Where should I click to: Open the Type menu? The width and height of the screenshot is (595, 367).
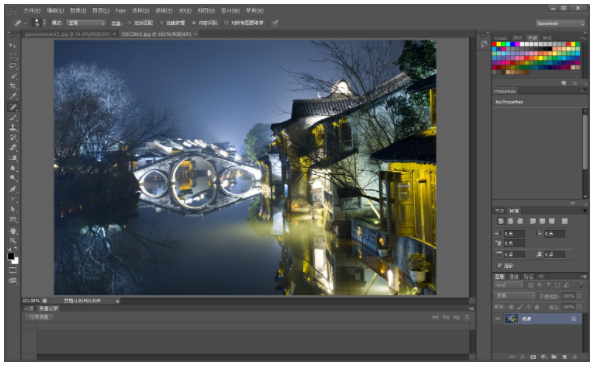pos(121,11)
